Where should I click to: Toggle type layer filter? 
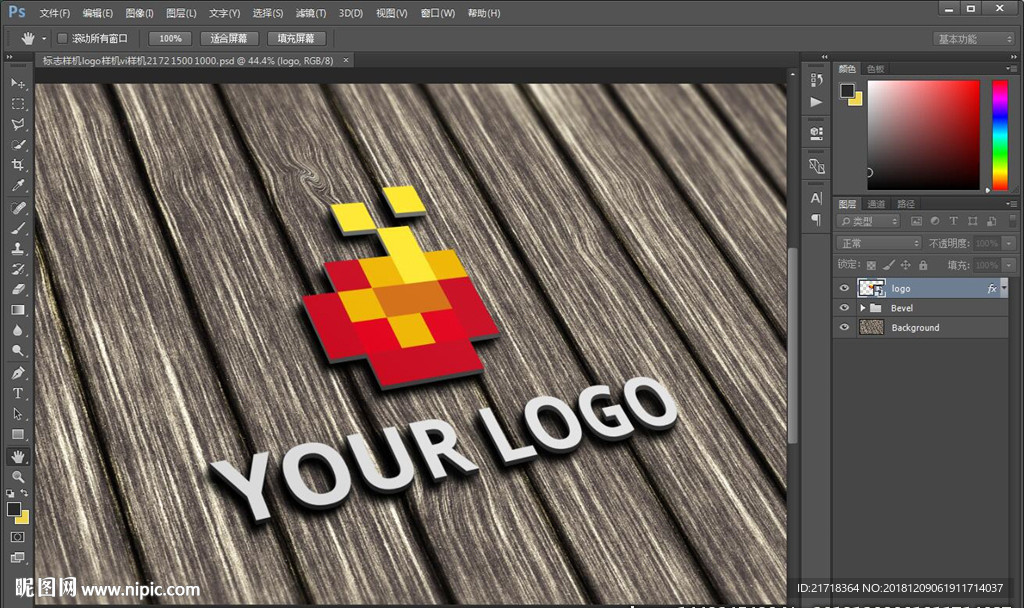click(x=953, y=221)
